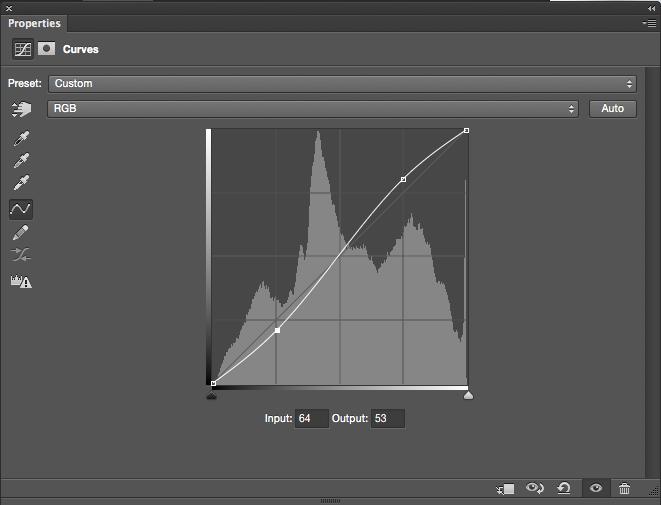661x505 pixels.
Task: Select the on-image targeted adjustment hand tool
Action: (21, 108)
